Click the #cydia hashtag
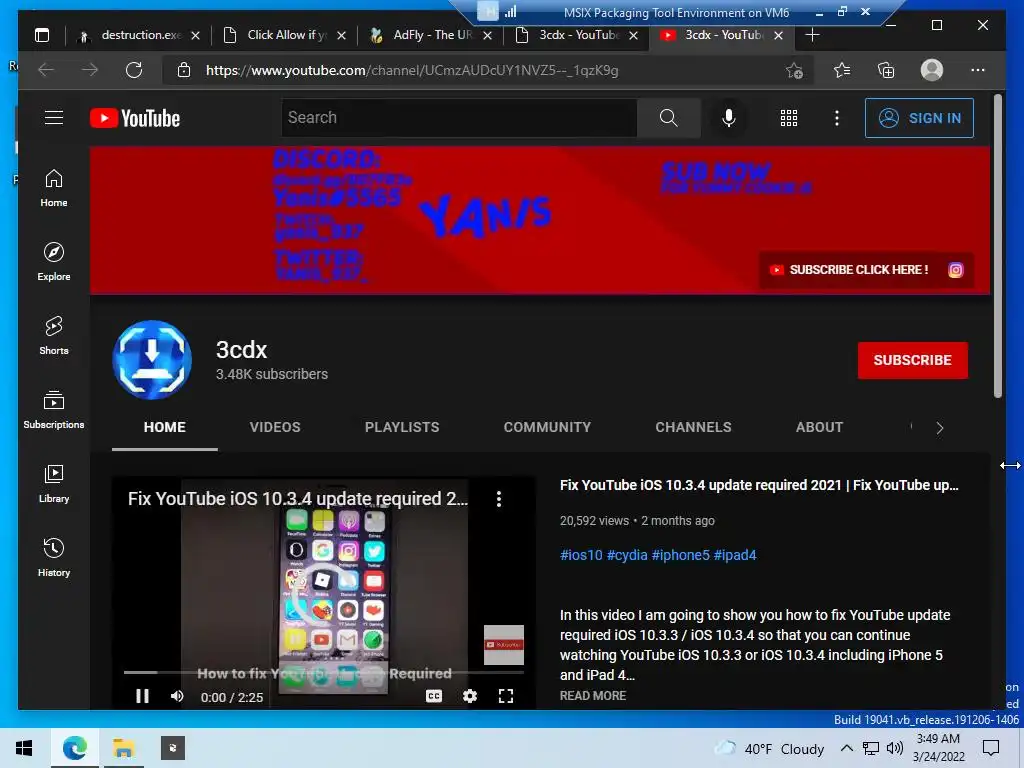The image size is (1024, 768). (627, 555)
